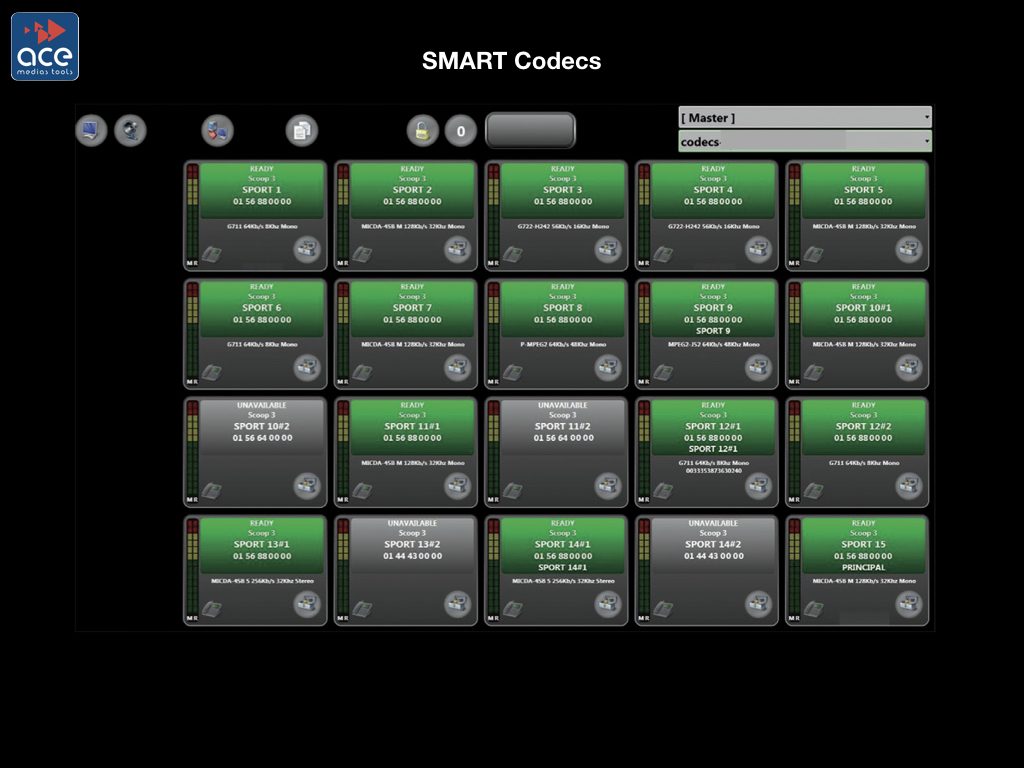The image size is (1024, 768).
Task: Select the SPORT 9 codec header
Action: pos(713,308)
